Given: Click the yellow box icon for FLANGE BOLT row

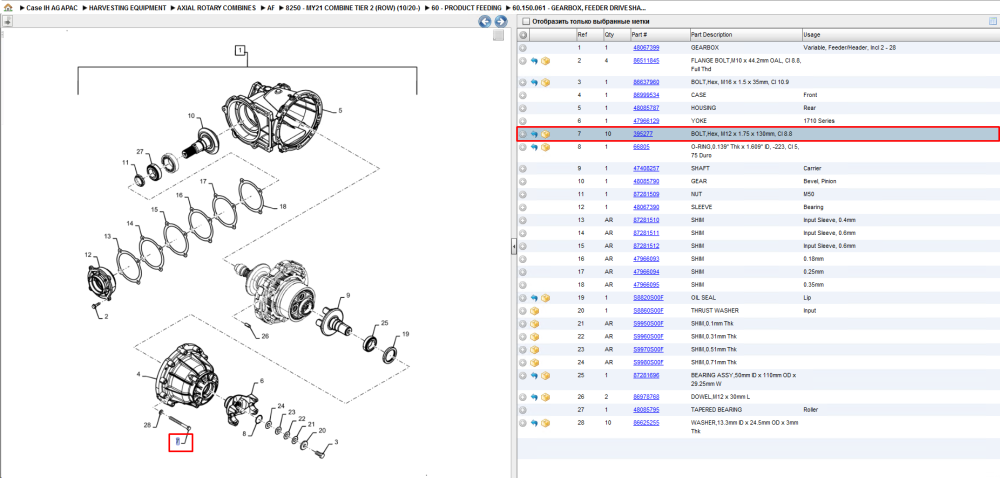Looking at the screenshot, I should click(545, 61).
